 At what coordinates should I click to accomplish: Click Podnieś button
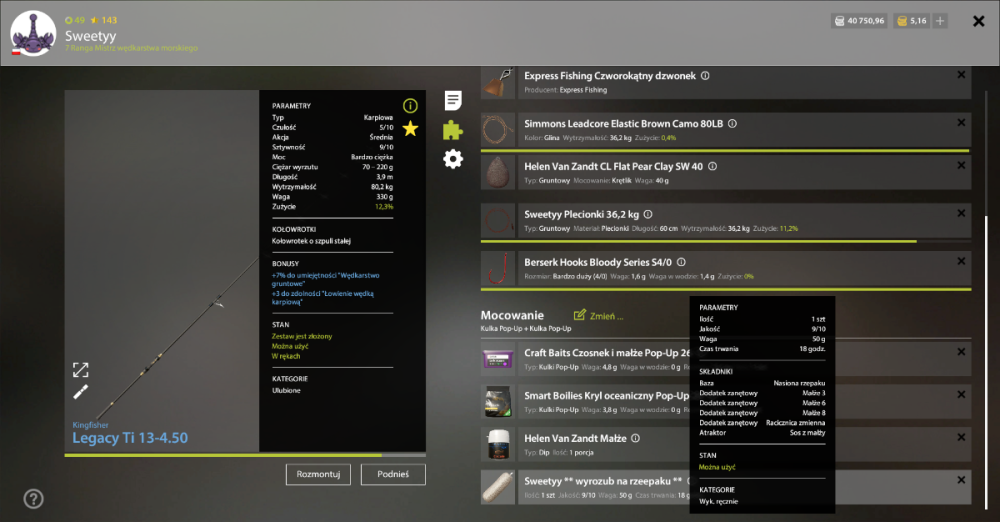click(x=393, y=474)
